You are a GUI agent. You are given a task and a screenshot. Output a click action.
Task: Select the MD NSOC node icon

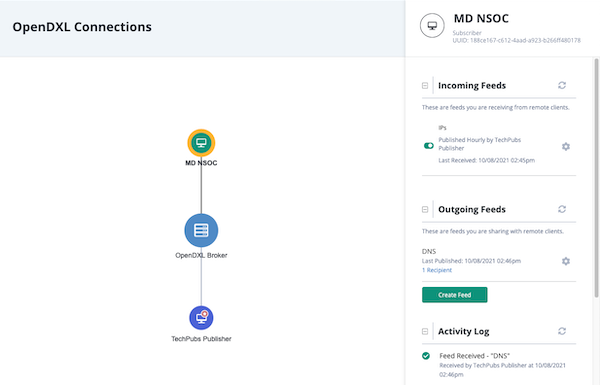tap(201, 143)
